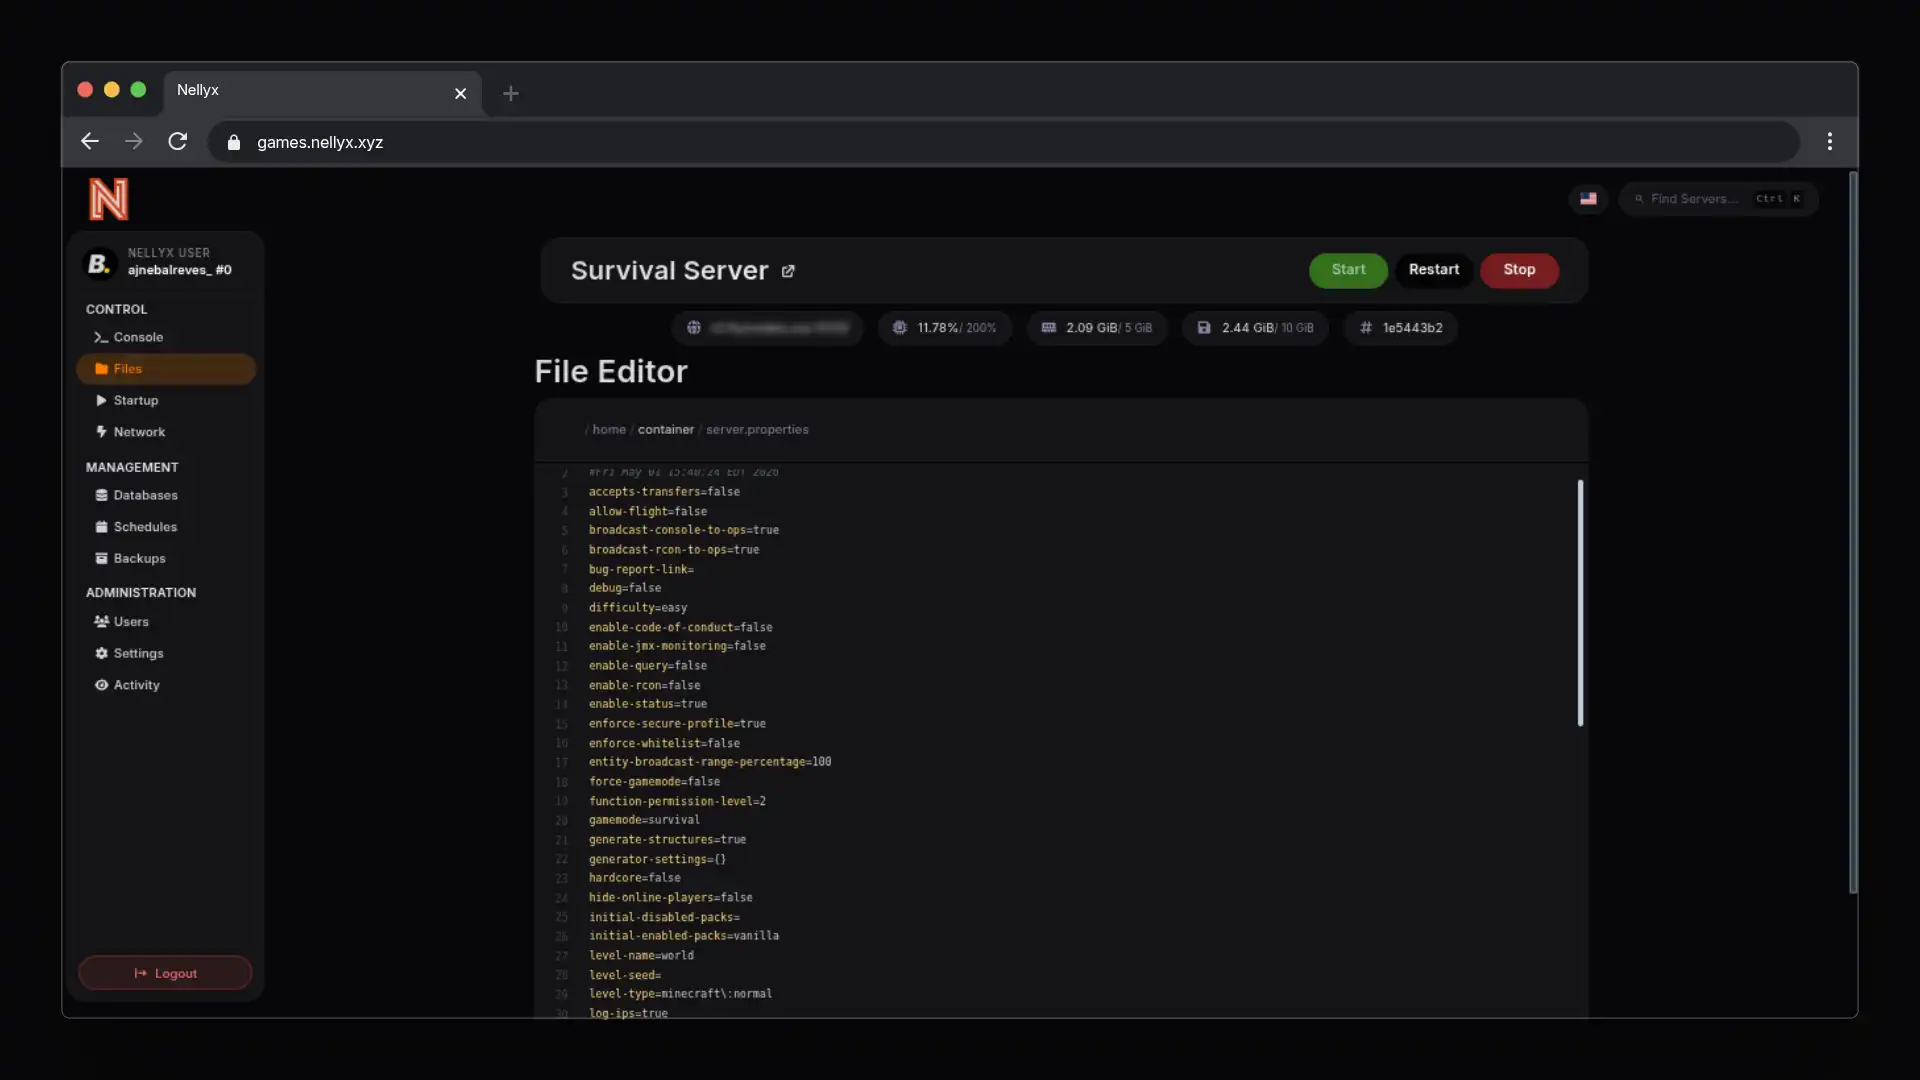The height and width of the screenshot is (1080, 1920).
Task: Open the browser three-dot menu
Action: pos(1830,142)
